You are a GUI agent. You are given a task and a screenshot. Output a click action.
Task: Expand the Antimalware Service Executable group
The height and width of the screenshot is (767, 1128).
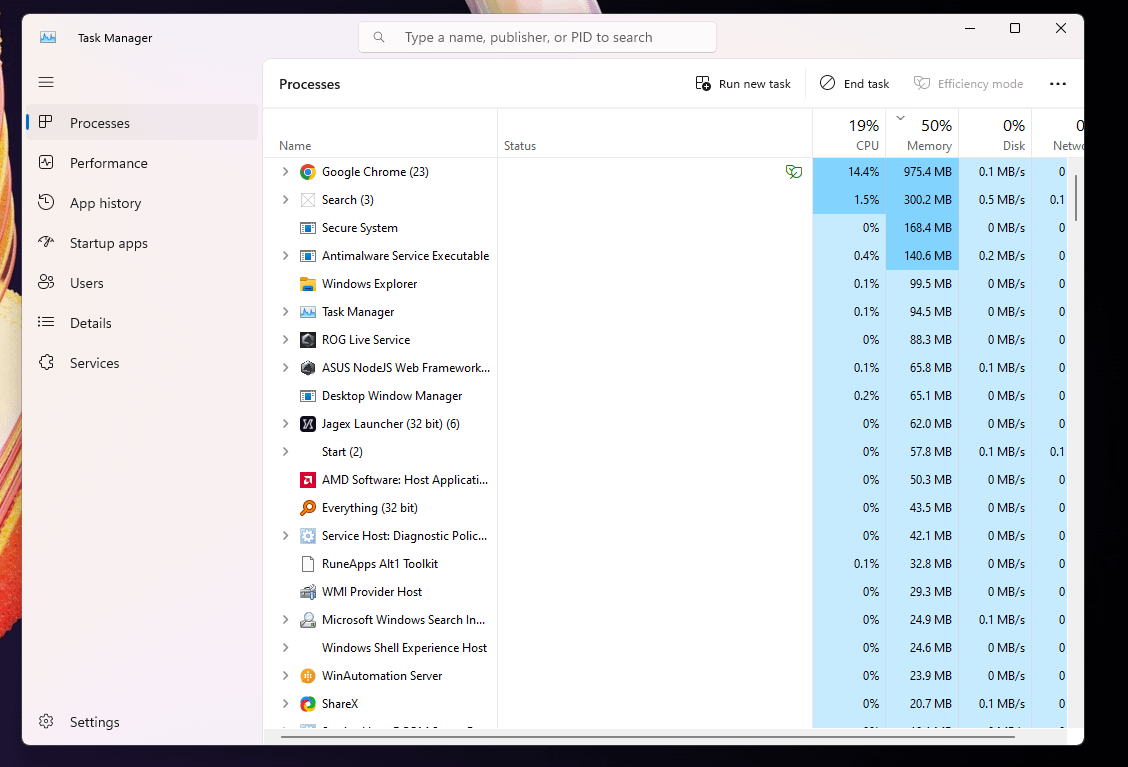(286, 256)
